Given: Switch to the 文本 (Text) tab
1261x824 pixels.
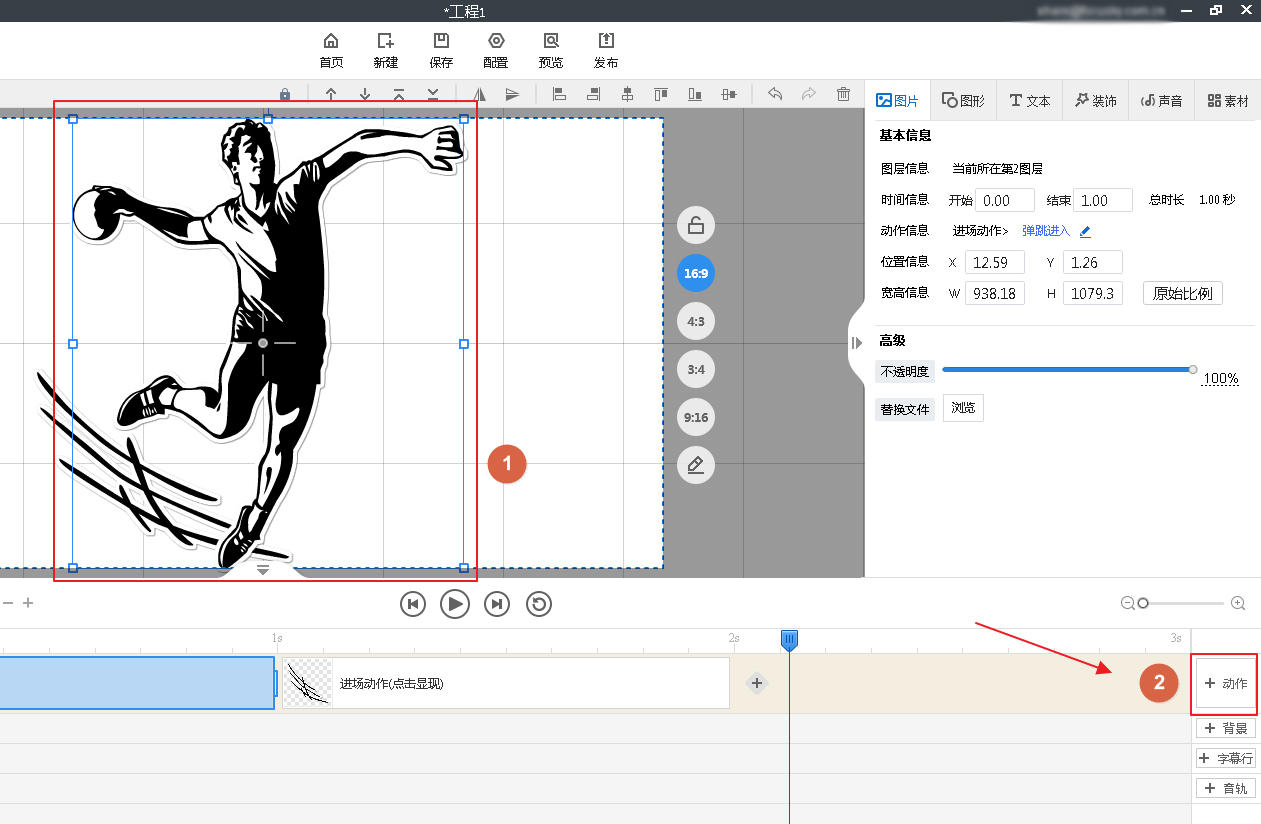Looking at the screenshot, I should [1029, 101].
